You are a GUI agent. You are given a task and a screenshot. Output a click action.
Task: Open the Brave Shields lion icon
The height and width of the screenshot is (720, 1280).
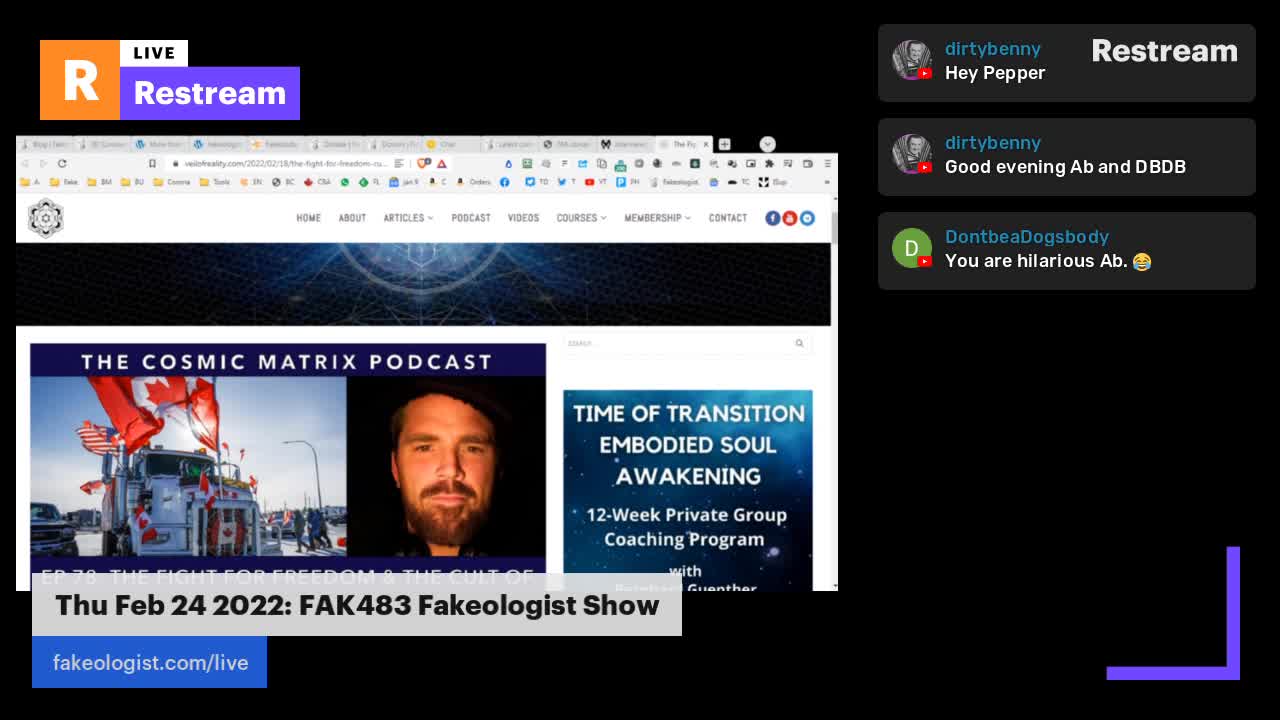424,163
